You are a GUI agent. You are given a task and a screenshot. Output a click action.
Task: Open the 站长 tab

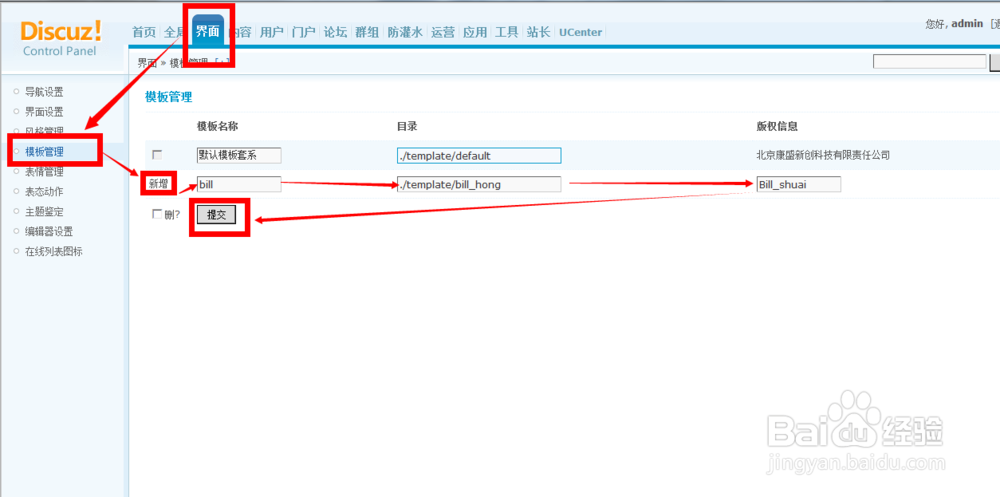point(538,32)
